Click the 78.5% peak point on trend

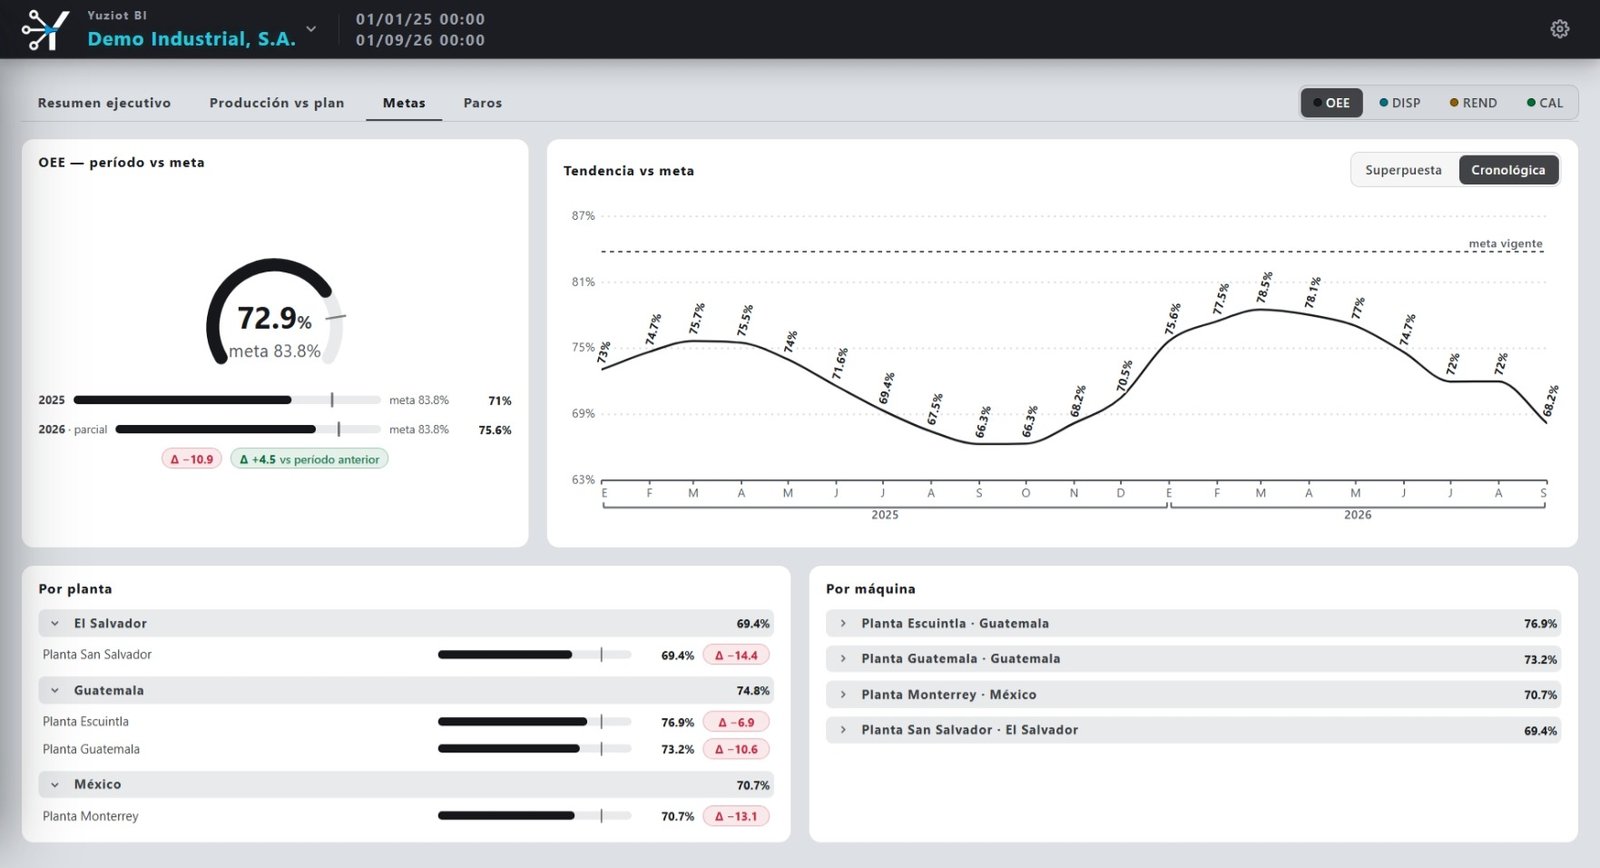[1264, 288]
